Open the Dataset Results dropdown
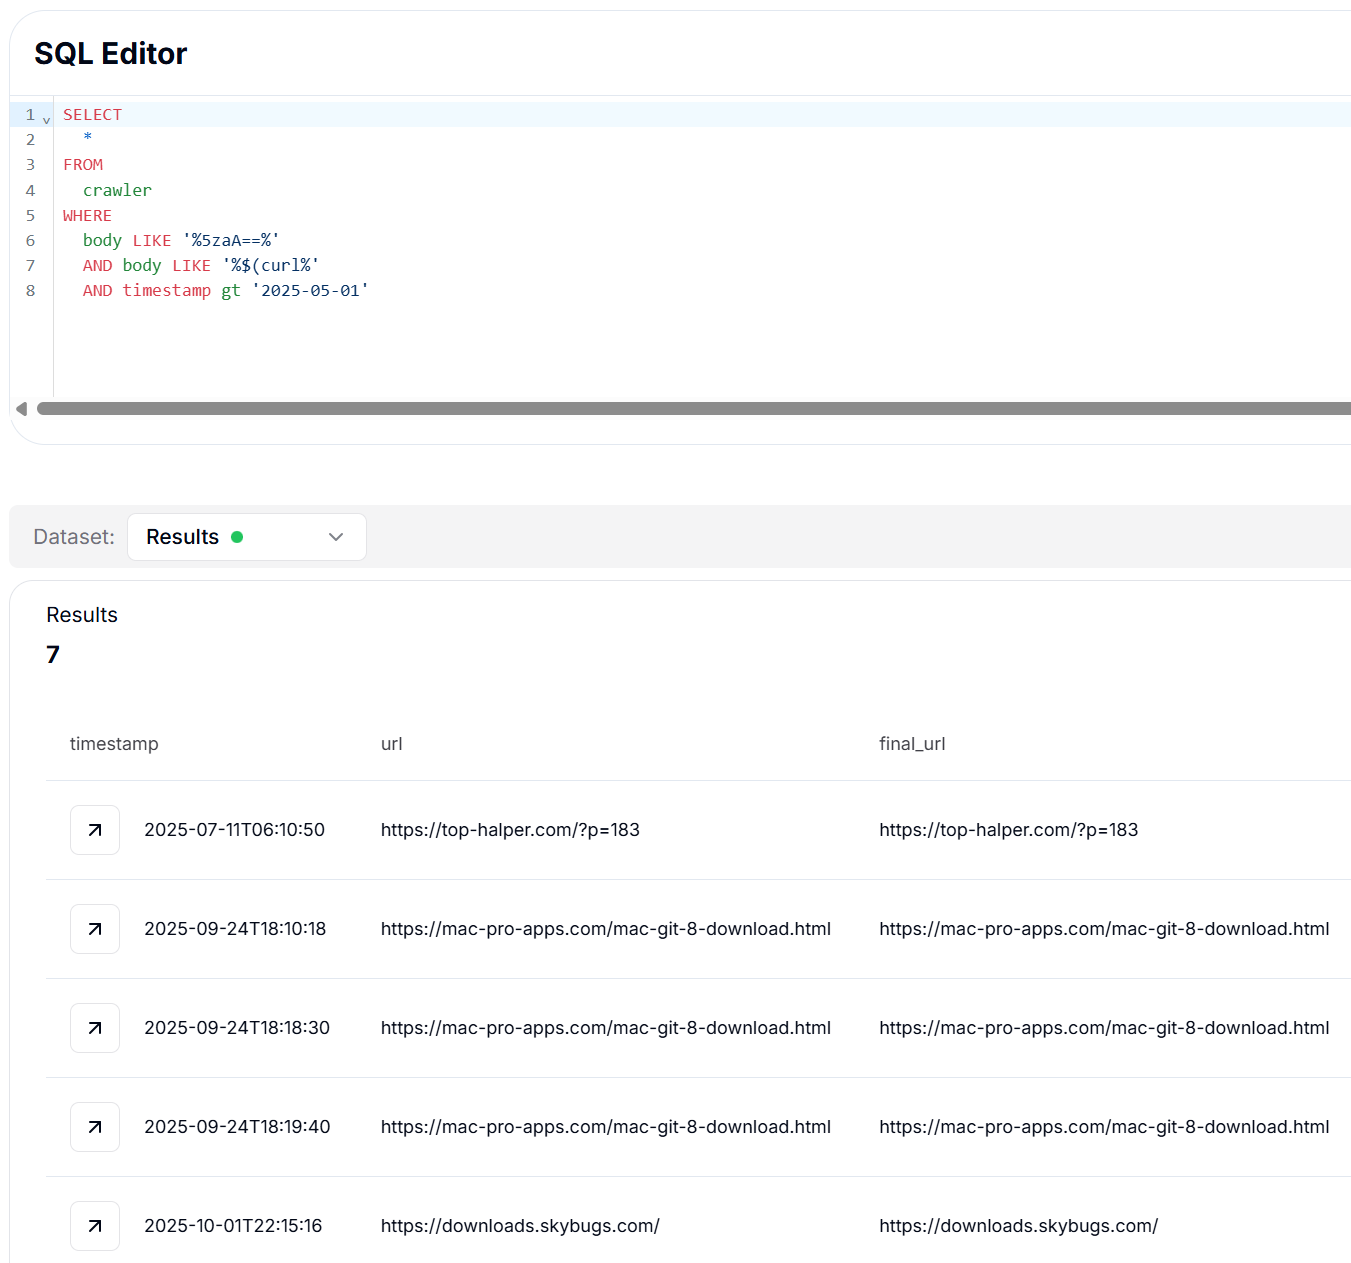The image size is (1351, 1263). point(246,537)
